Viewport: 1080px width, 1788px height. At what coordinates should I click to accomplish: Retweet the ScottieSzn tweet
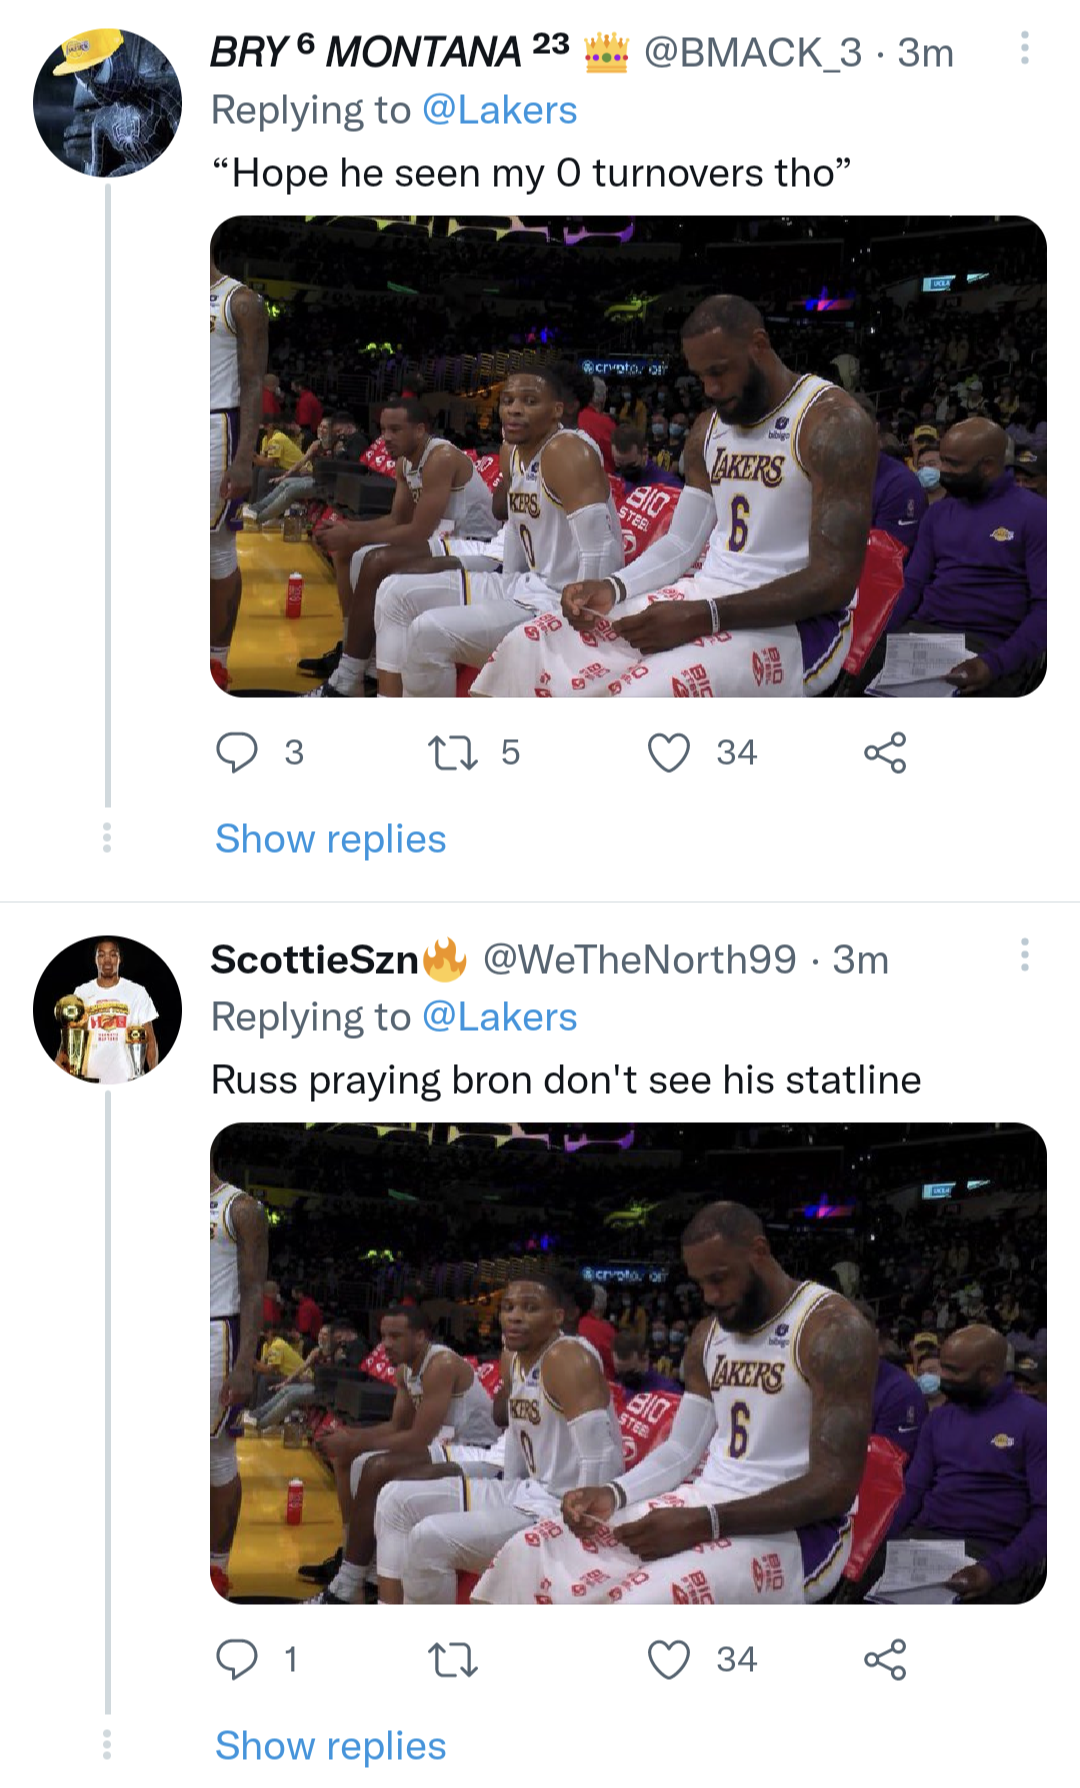pos(452,1660)
